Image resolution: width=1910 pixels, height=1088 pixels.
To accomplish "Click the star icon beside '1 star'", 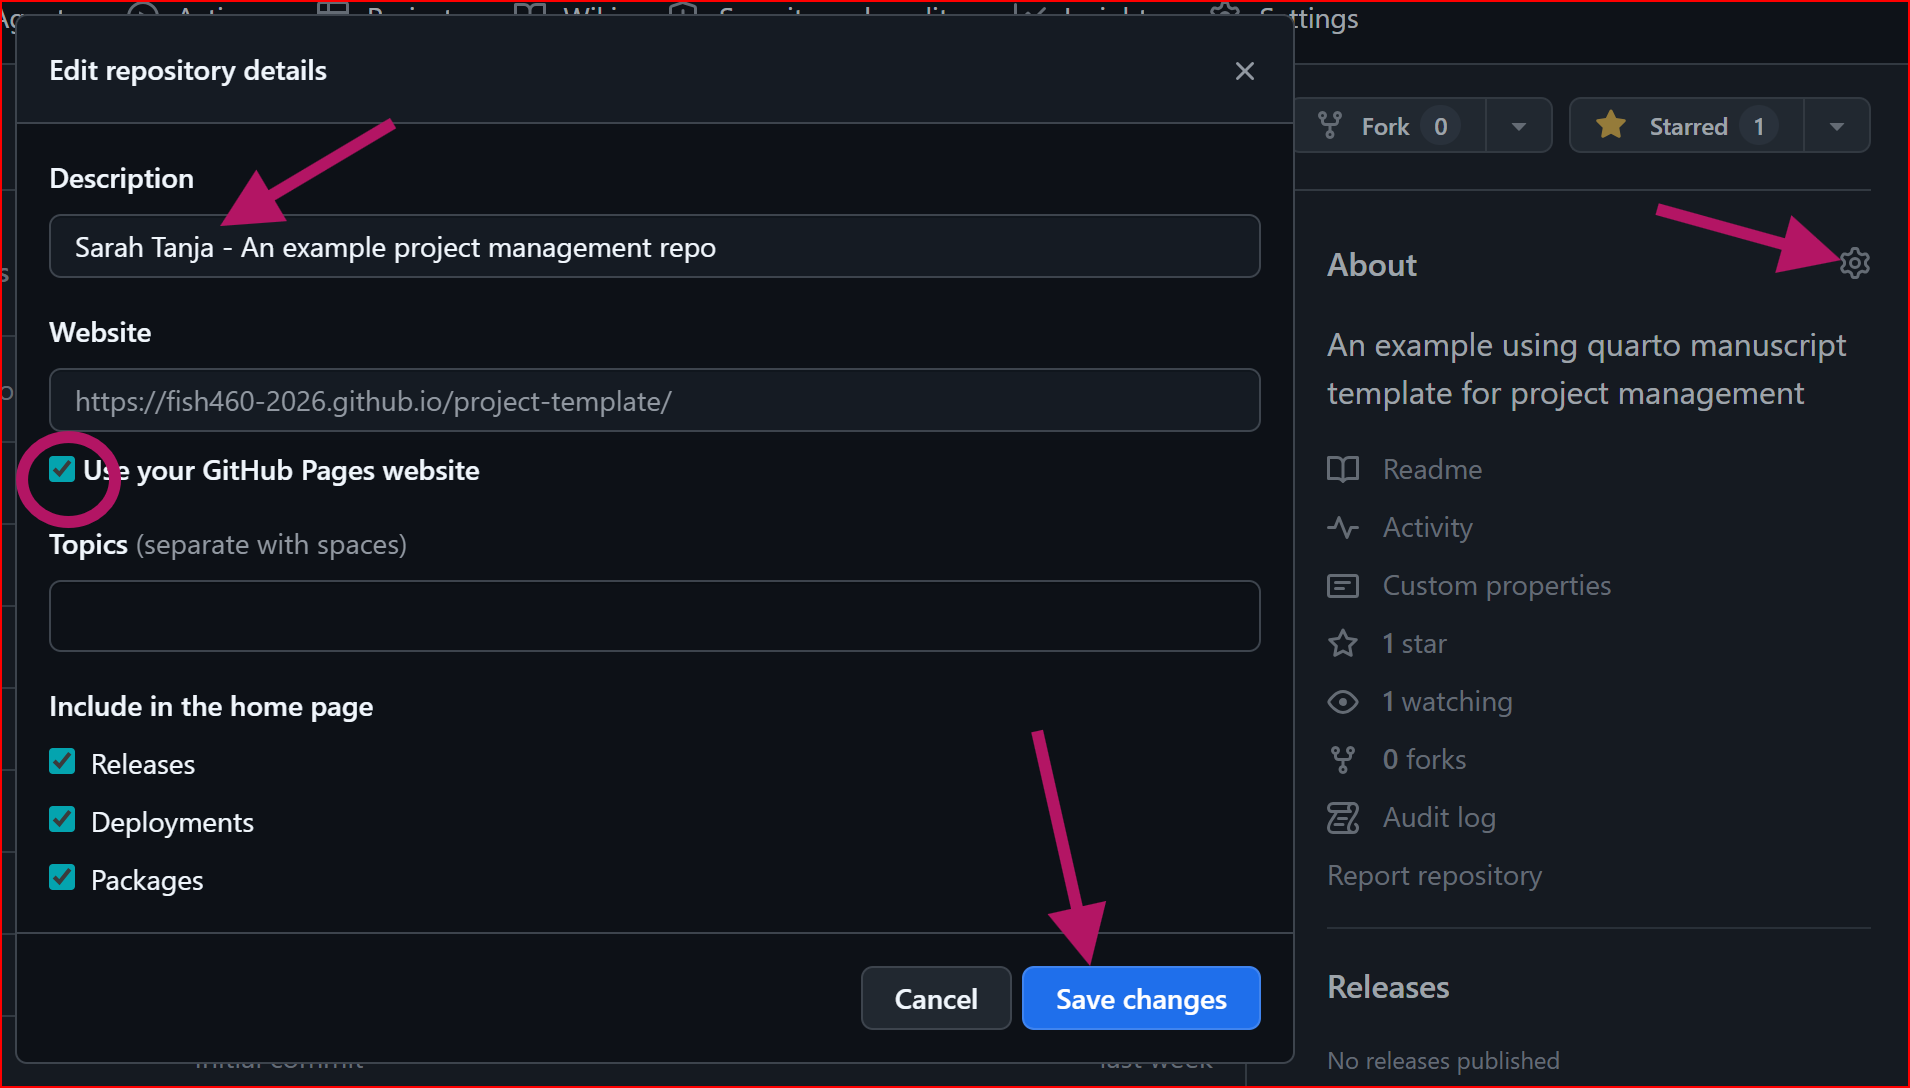I will pos(1343,643).
